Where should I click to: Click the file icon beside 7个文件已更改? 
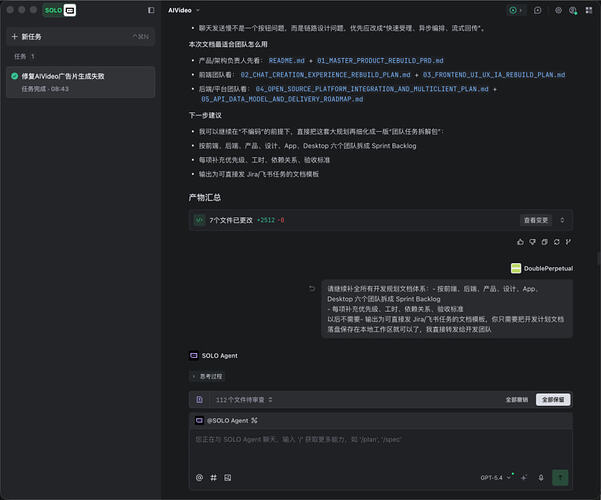coord(199,220)
